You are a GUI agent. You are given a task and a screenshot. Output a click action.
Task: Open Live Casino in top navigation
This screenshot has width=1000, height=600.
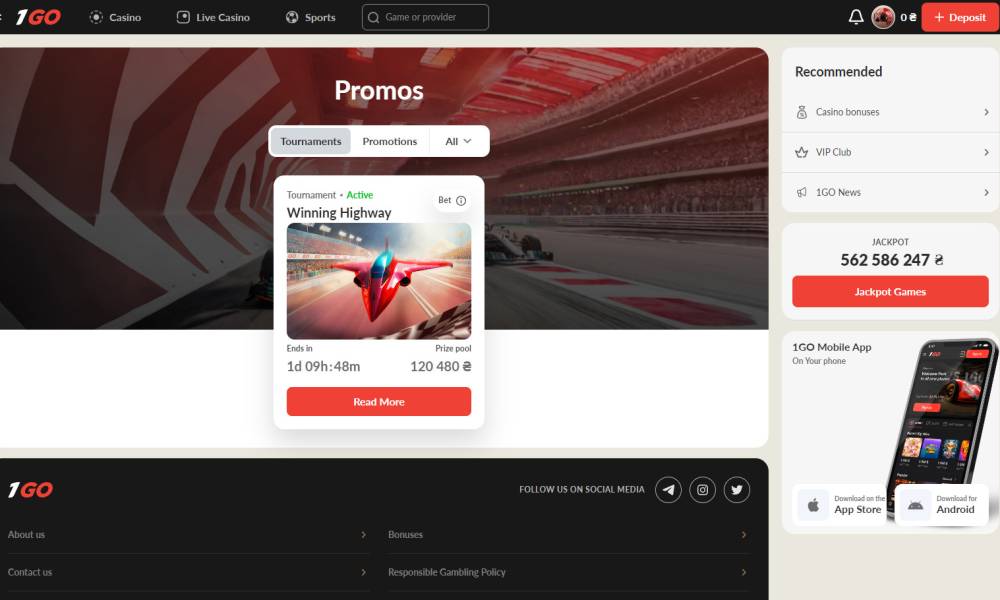[x=213, y=17]
